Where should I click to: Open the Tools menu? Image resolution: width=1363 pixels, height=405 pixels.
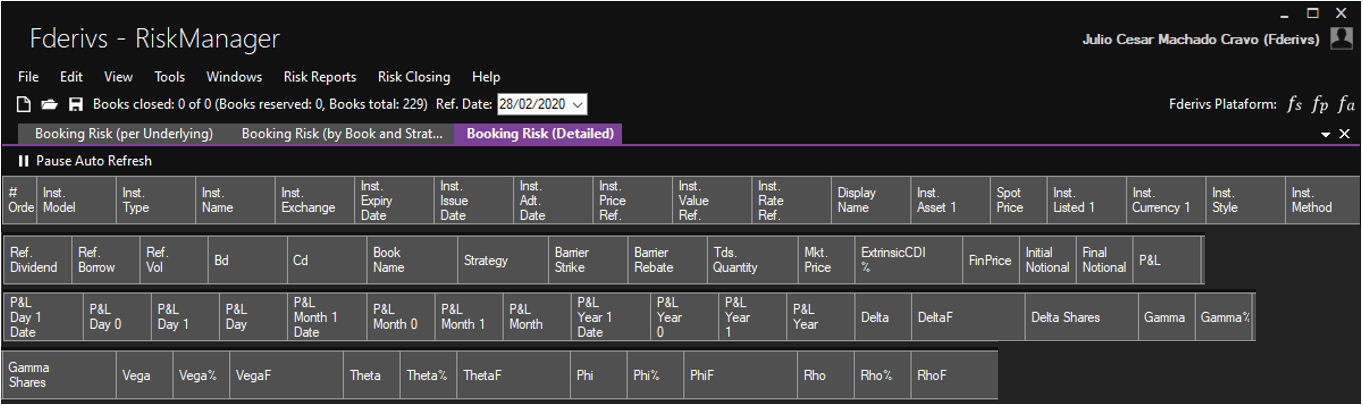click(170, 77)
